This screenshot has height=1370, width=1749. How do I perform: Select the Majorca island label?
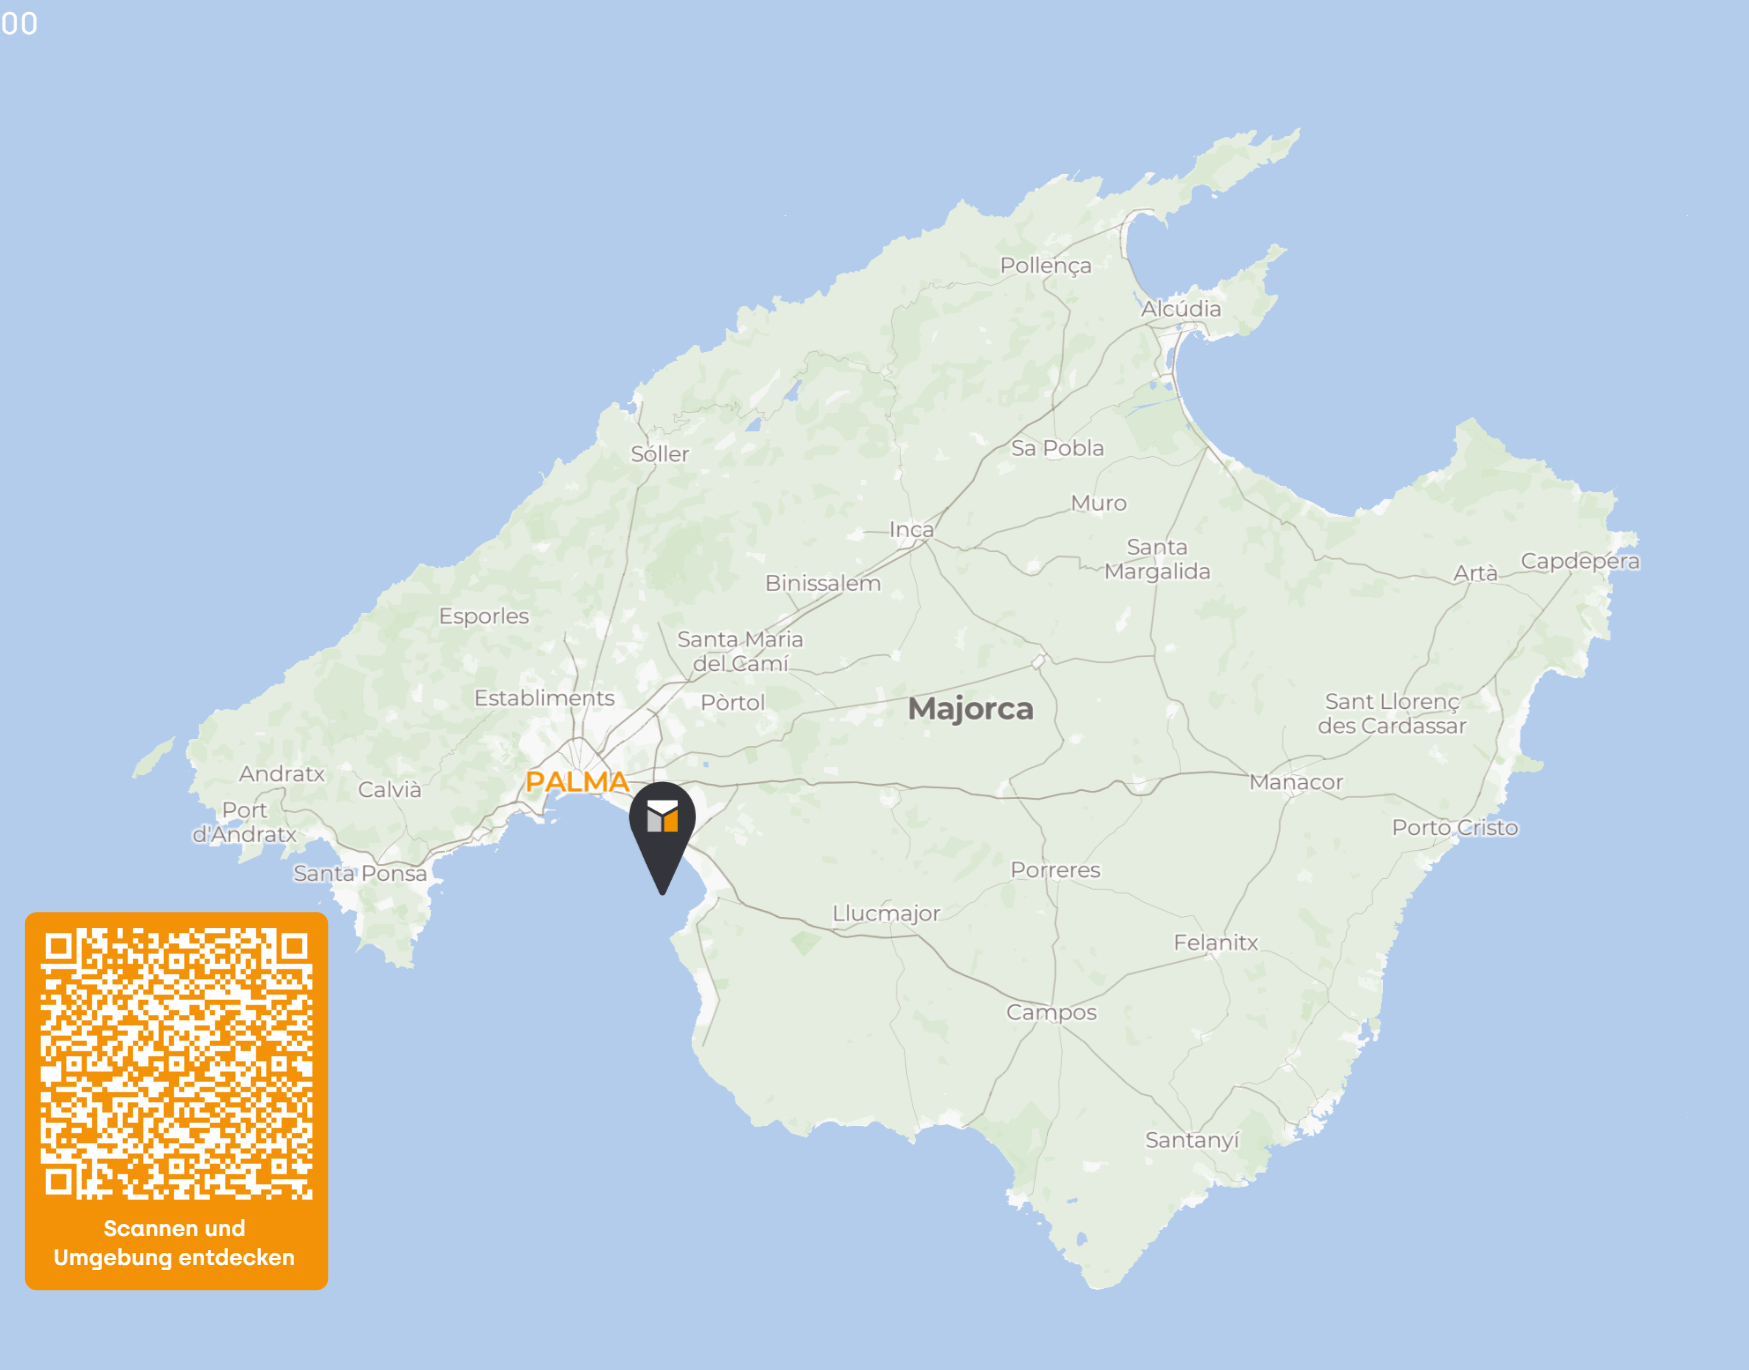click(970, 709)
